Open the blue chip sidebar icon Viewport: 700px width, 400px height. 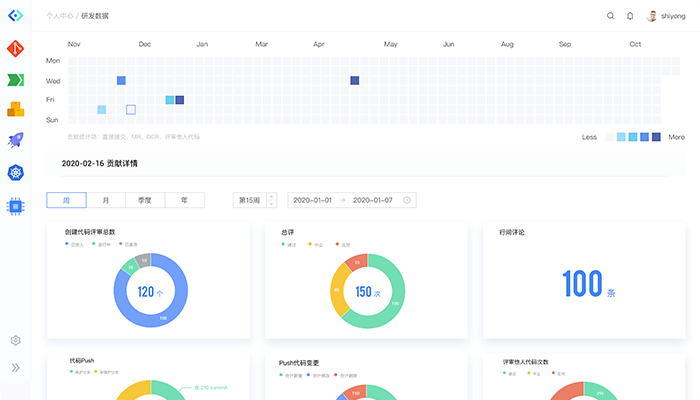tap(16, 205)
